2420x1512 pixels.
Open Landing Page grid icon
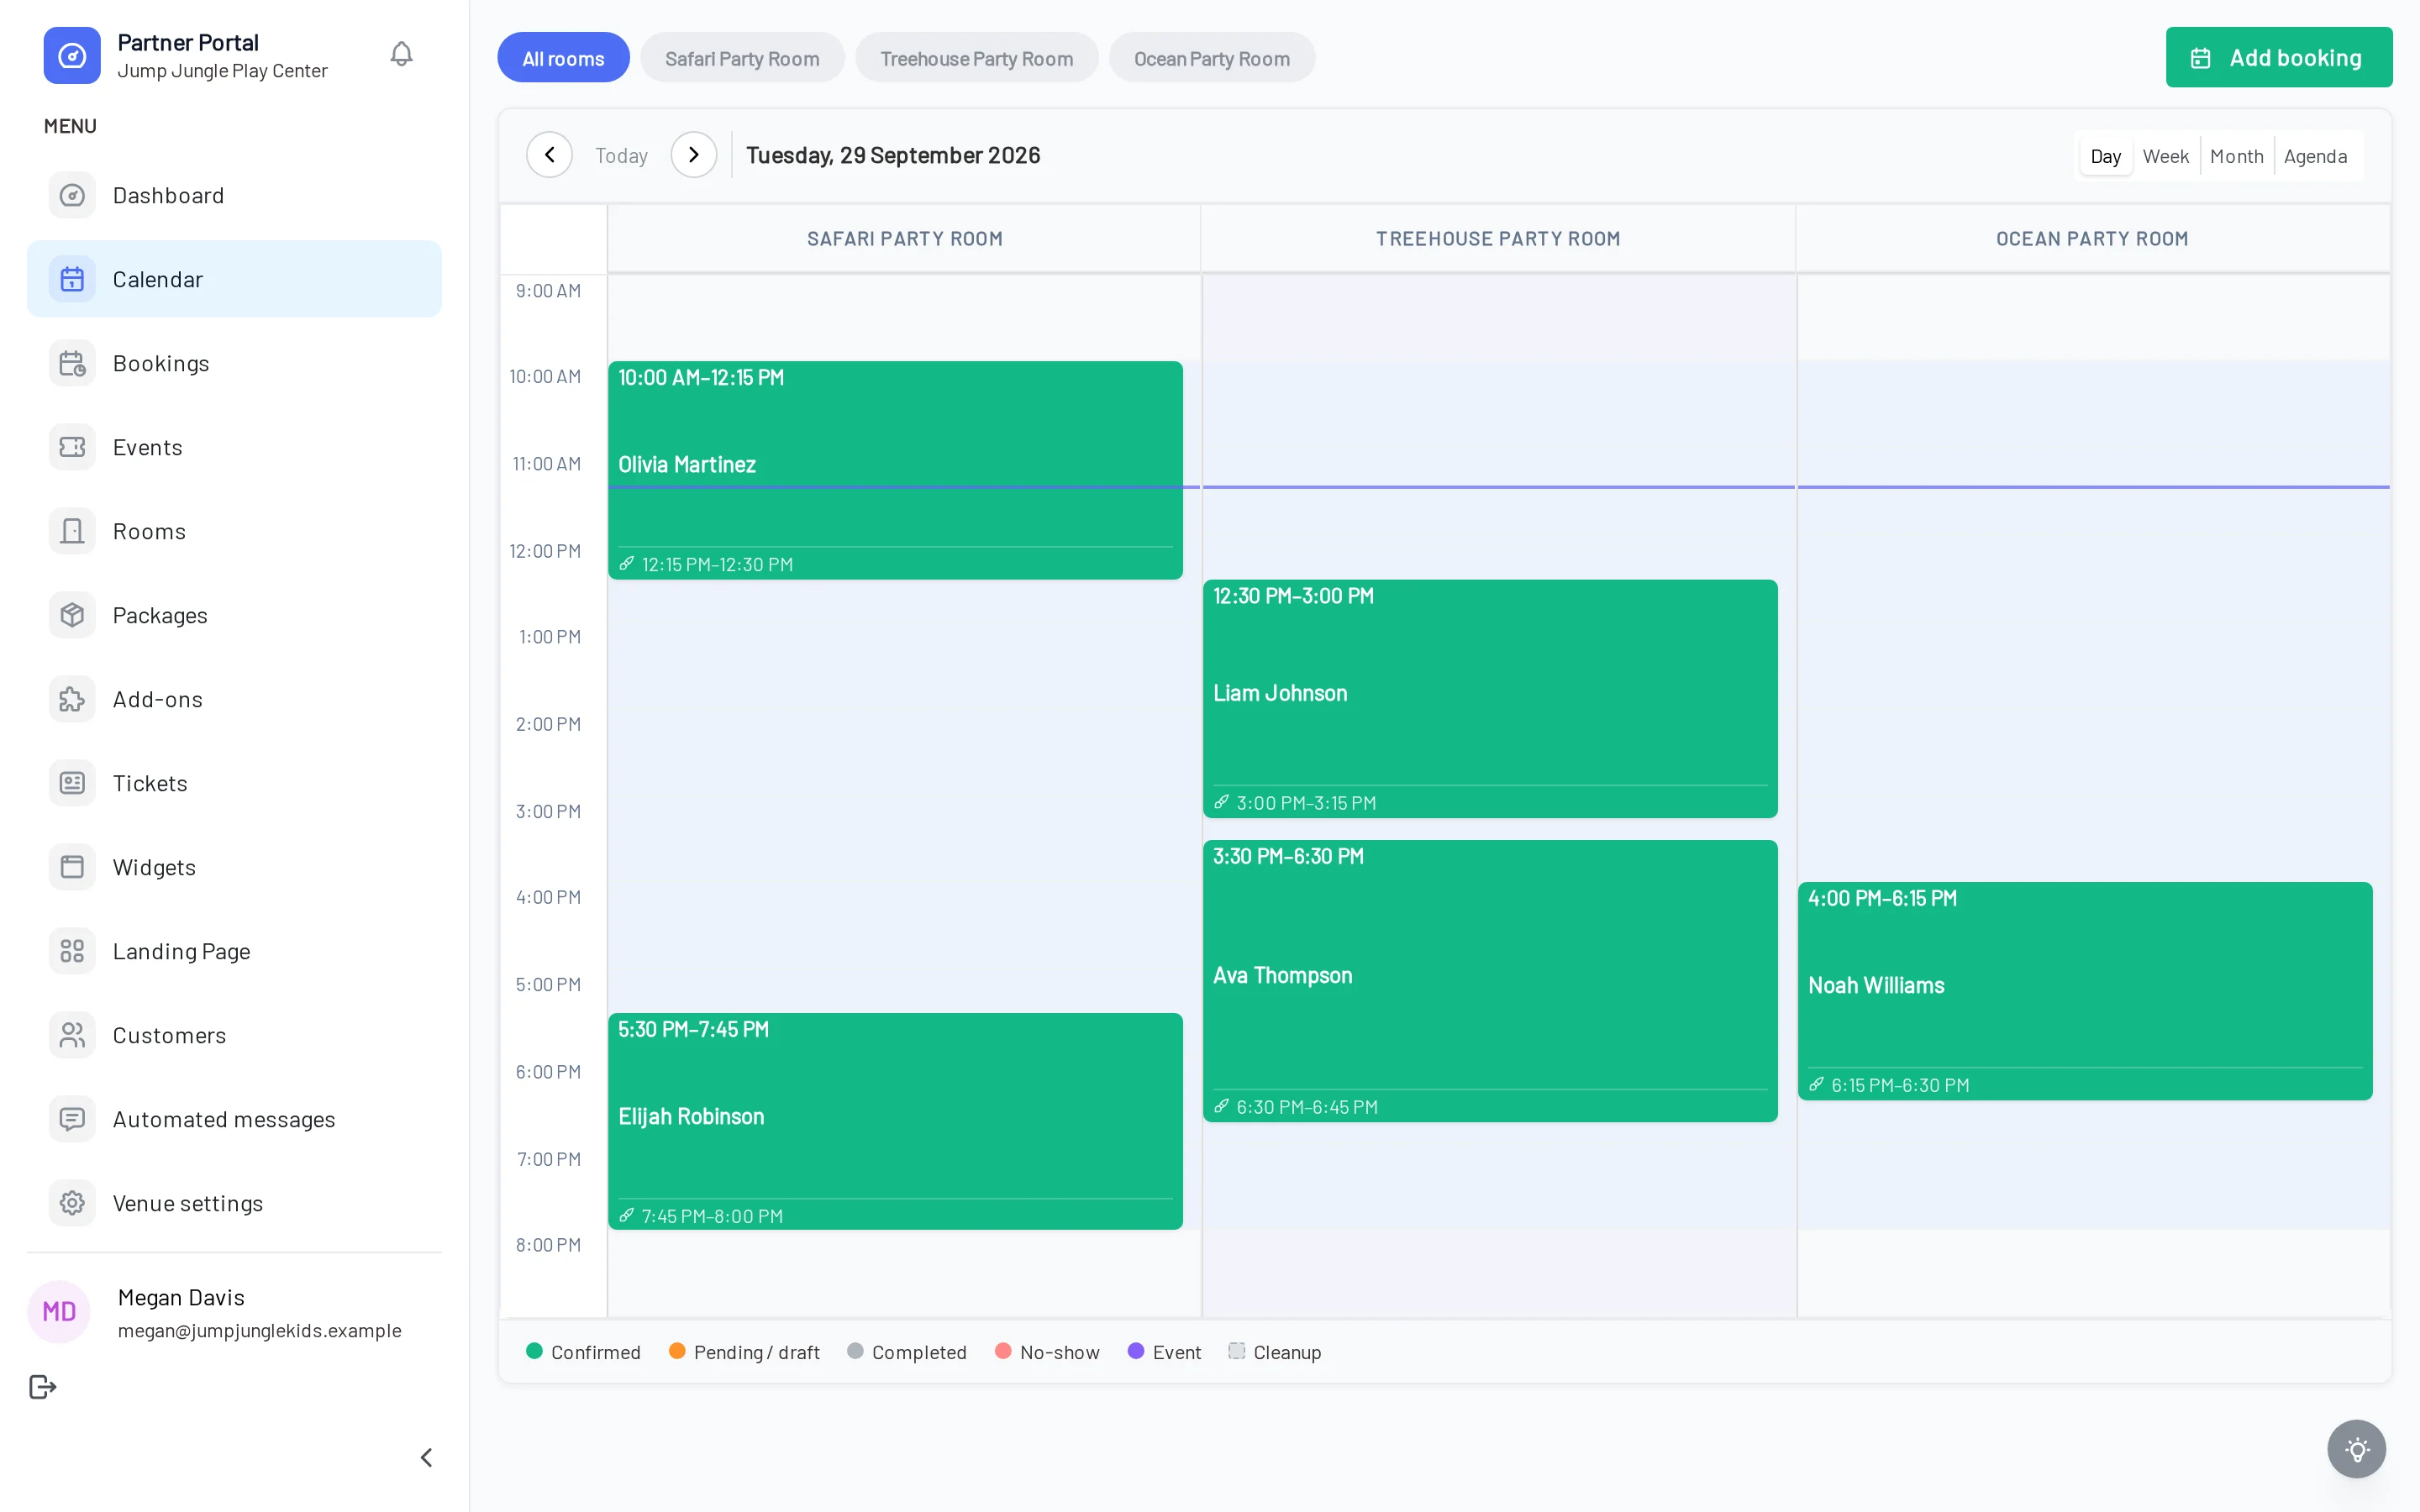pyautogui.click(x=72, y=951)
